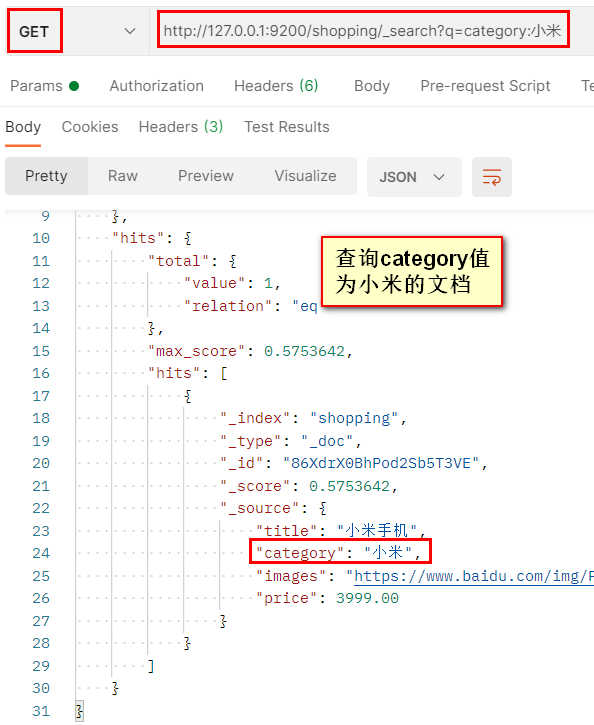This screenshot has height=725, width=594.
Task: Show the response Cookies tab
Action: coord(90,127)
